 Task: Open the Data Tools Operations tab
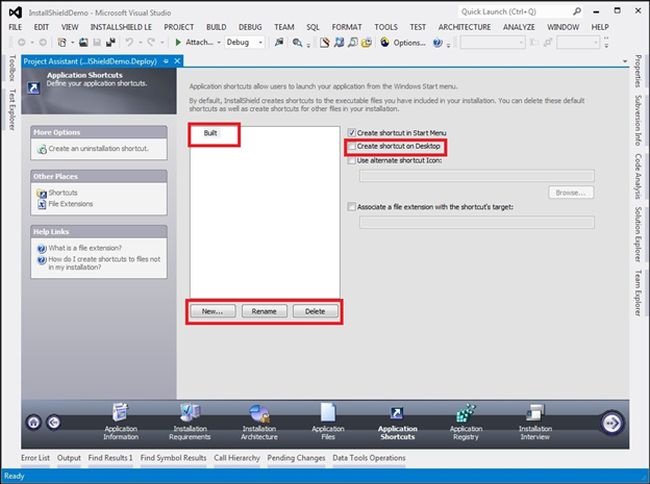click(x=369, y=458)
